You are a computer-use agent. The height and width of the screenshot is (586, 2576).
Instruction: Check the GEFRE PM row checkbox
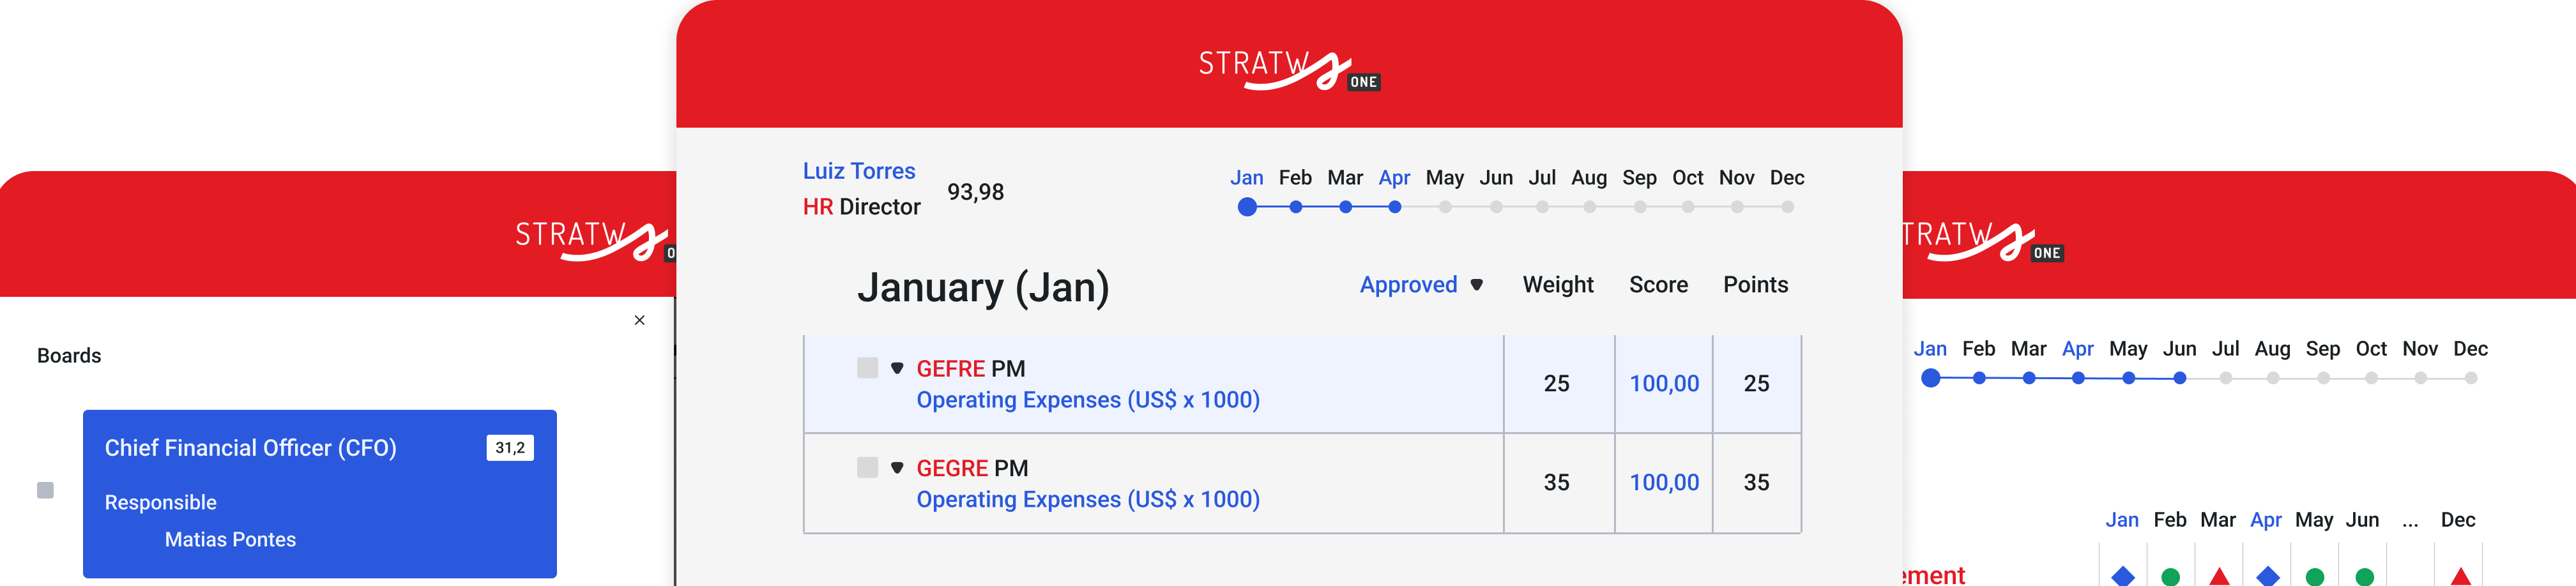click(867, 368)
